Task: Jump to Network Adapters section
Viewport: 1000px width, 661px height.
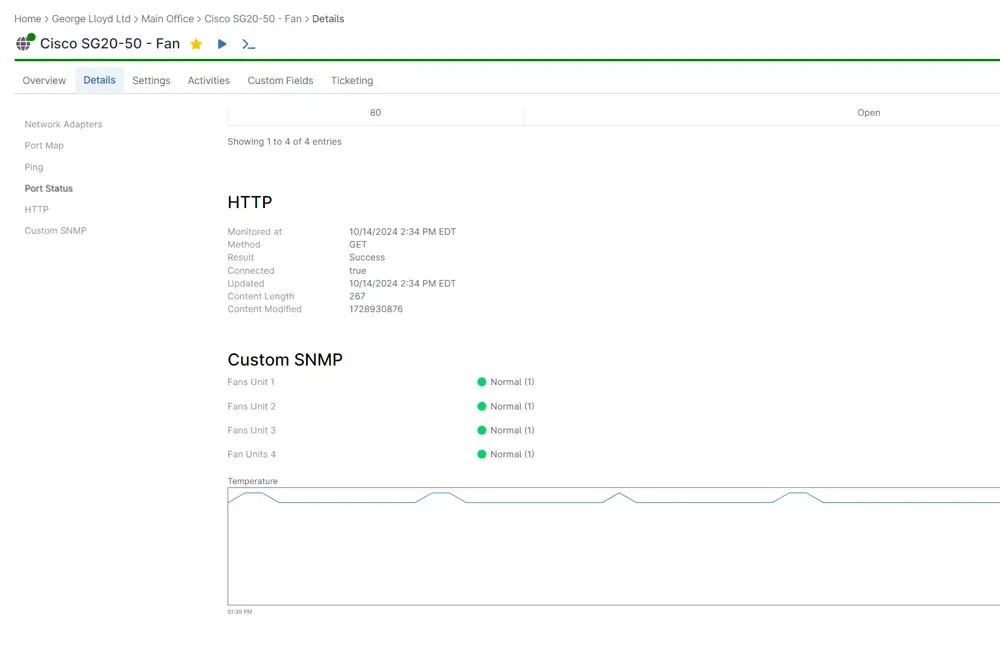Action: coord(63,124)
